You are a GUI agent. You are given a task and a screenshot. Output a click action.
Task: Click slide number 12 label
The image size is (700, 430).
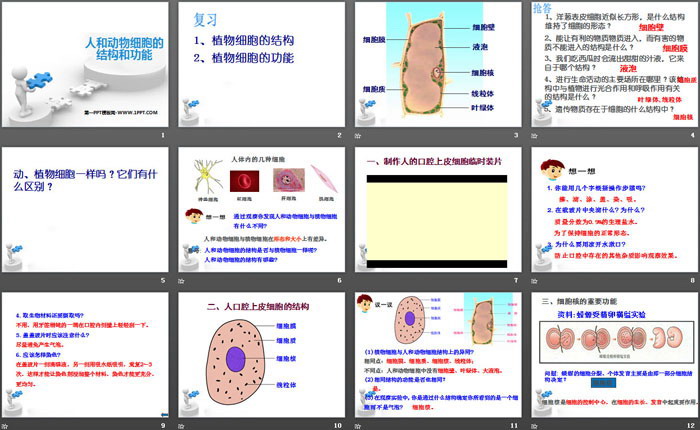[691, 426]
